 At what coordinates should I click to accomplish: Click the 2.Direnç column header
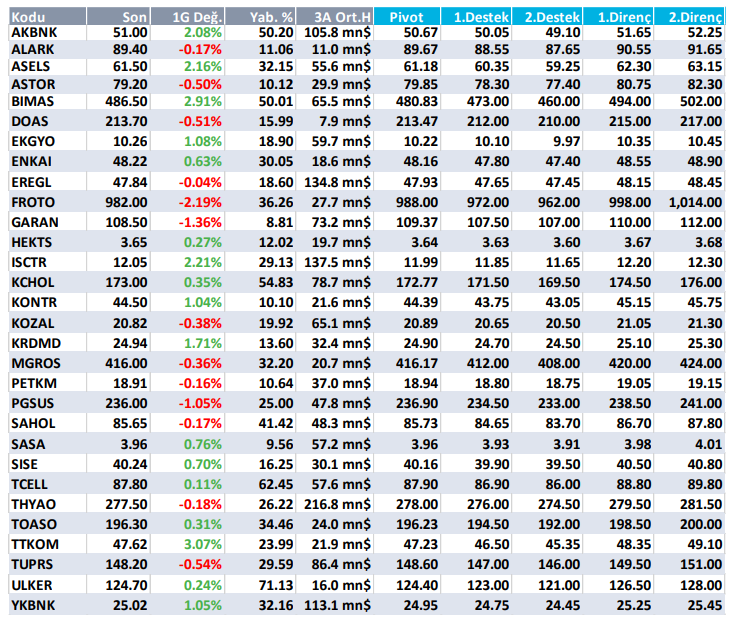click(x=696, y=17)
